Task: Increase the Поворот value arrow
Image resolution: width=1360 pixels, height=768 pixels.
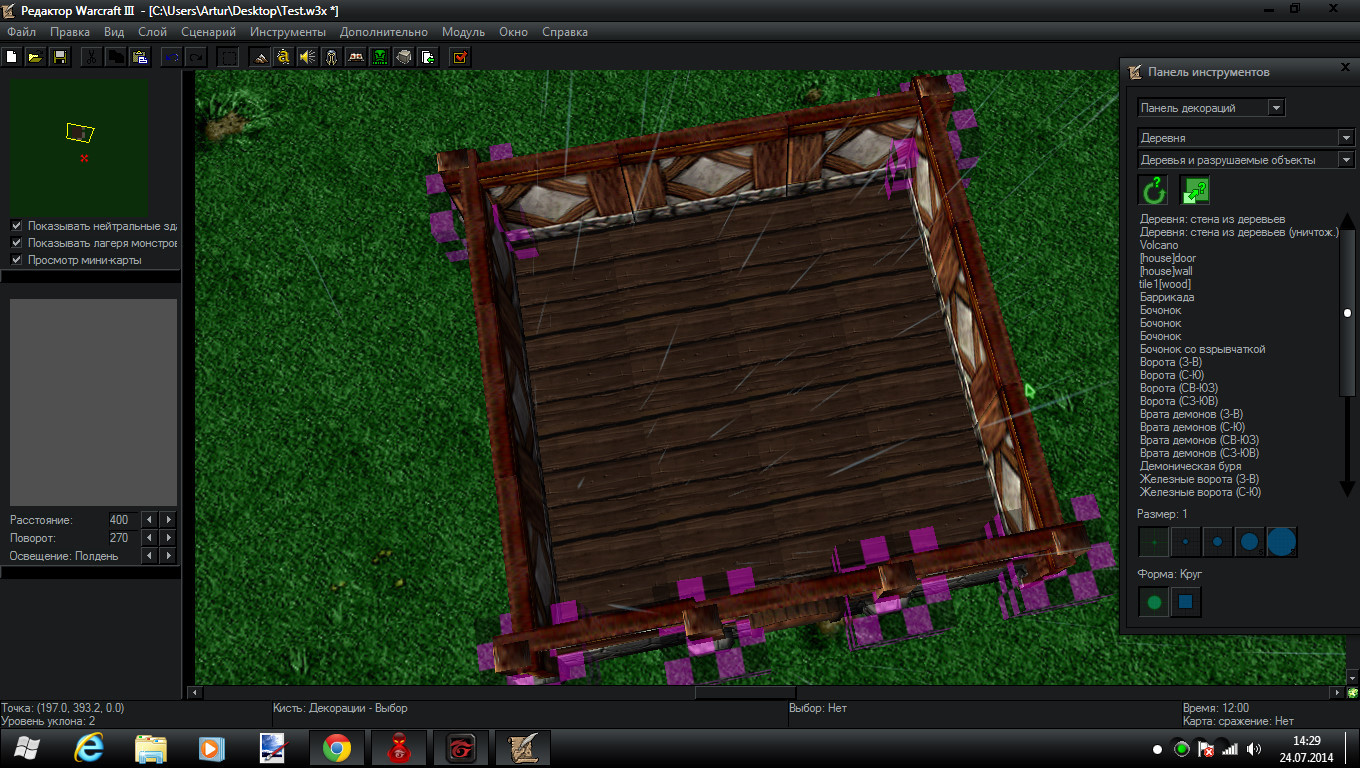Action: click(x=168, y=538)
